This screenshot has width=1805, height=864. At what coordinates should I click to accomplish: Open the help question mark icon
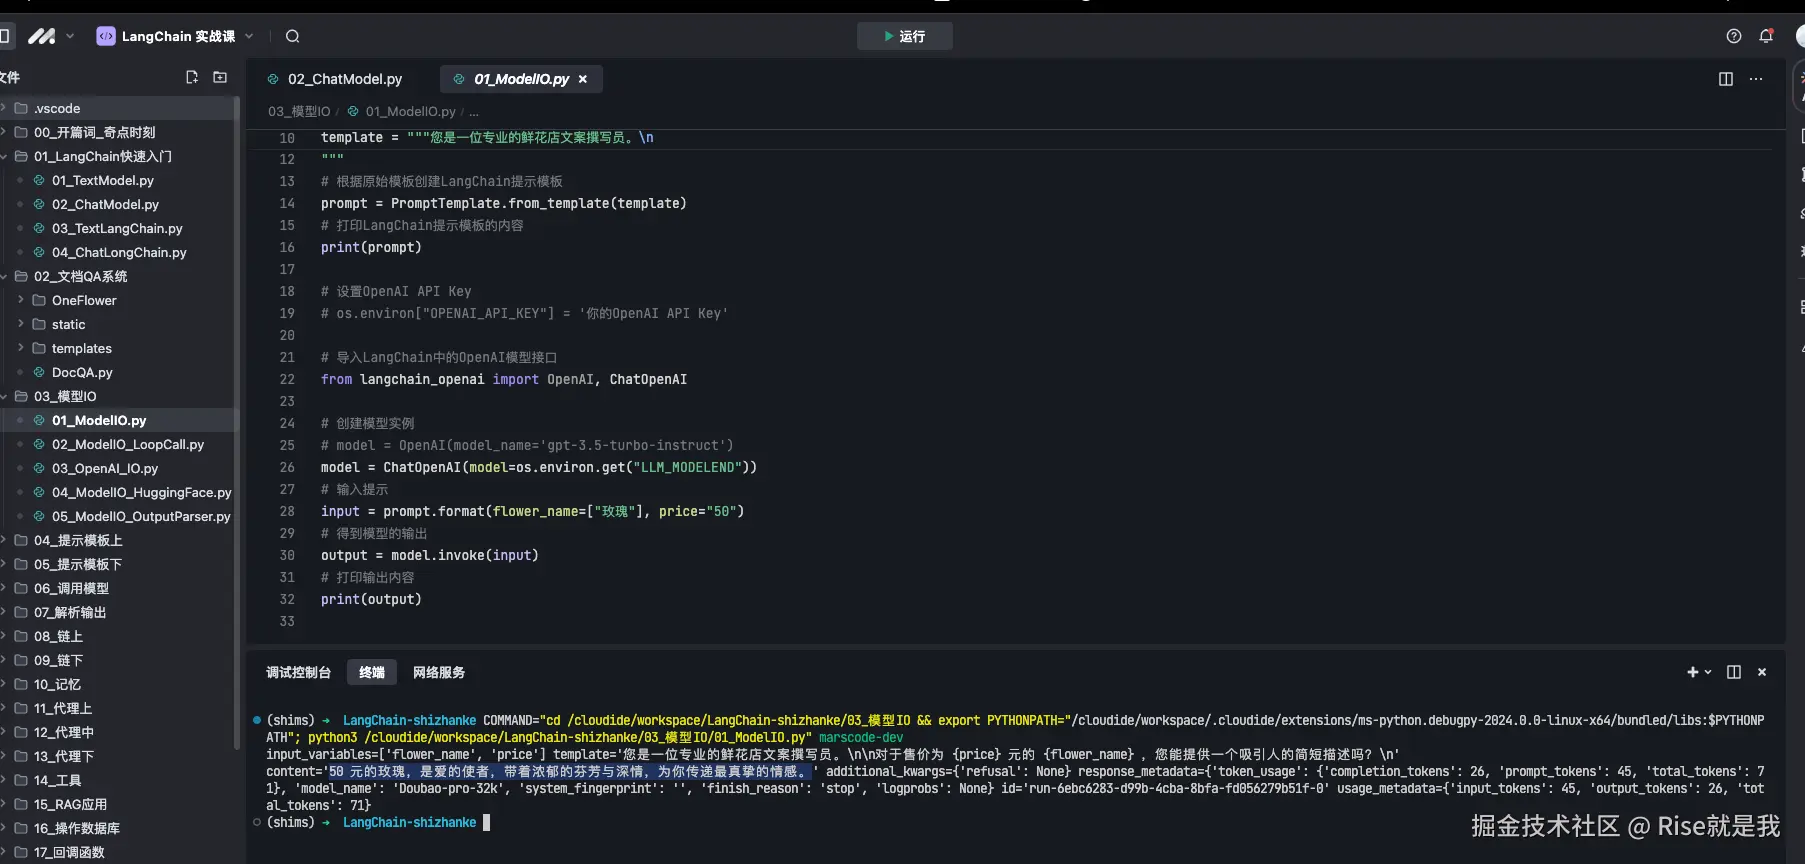pos(1734,36)
